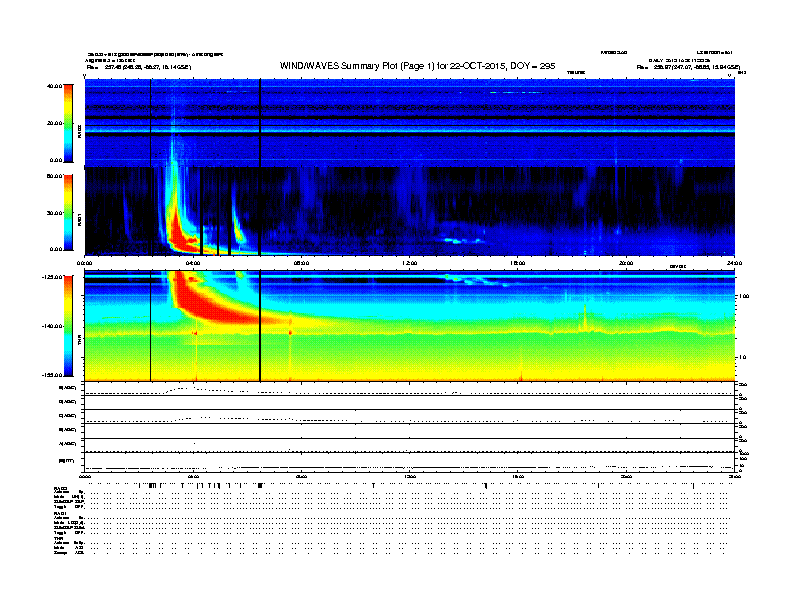Image resolution: width=792 pixels, height=612 pixels.
Task: Click the bottom line plot panel above time axis
Action: pyautogui.click(x=410, y=462)
